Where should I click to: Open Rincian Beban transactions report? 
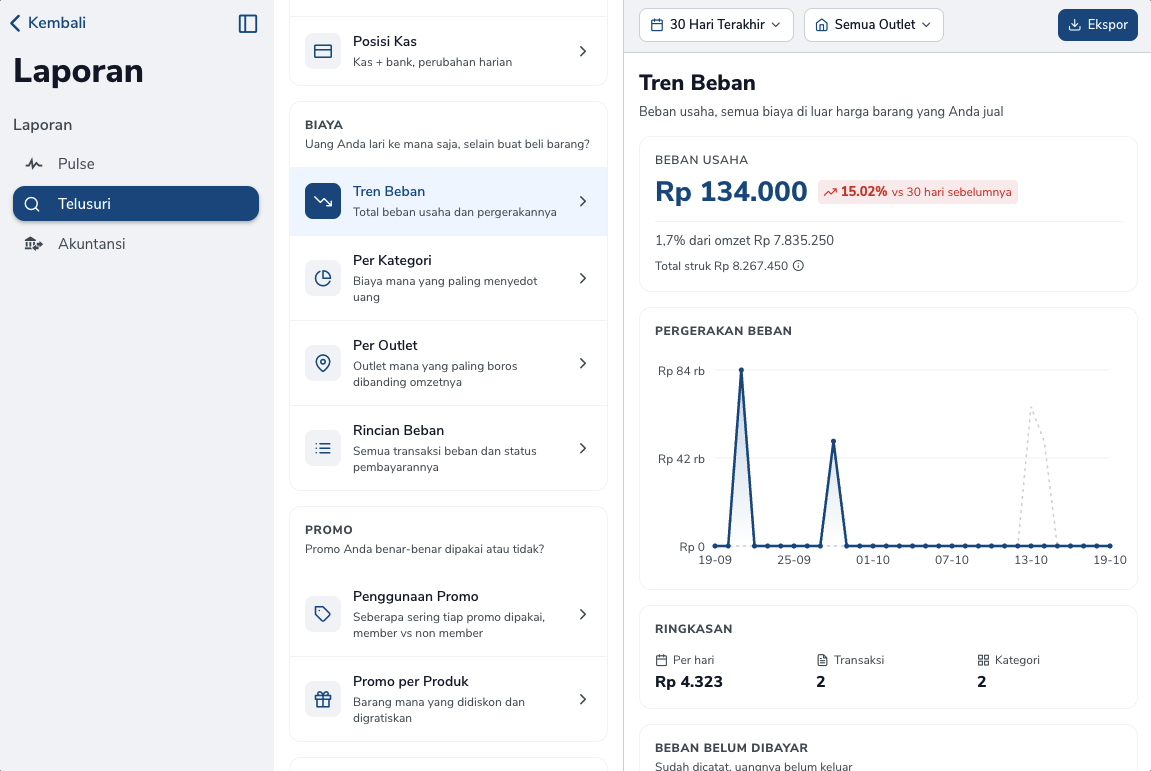449,448
